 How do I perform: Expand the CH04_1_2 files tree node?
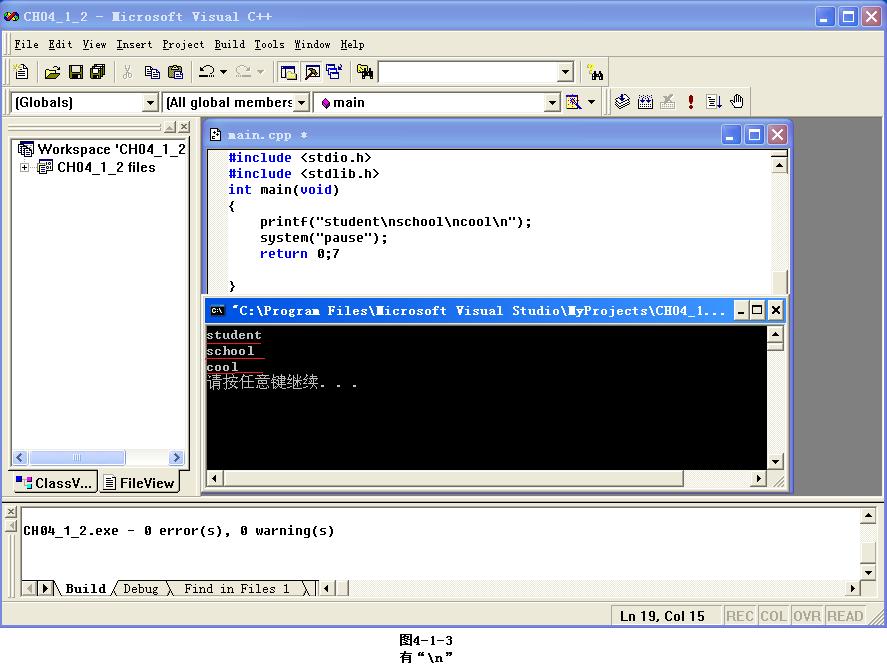coord(24,168)
